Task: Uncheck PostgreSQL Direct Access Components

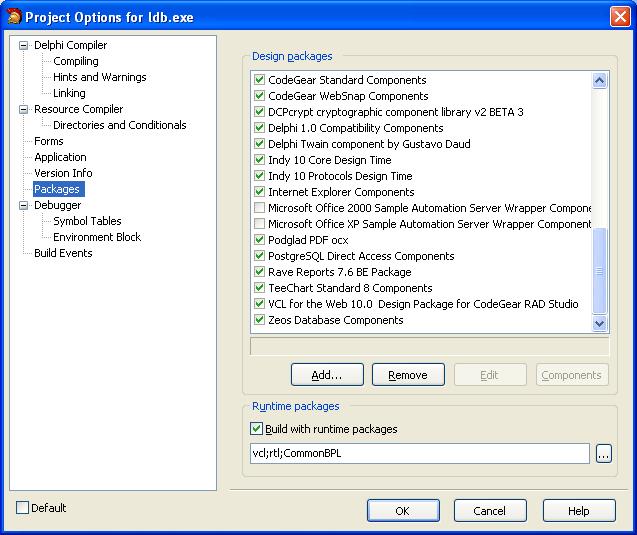Action: click(259, 256)
